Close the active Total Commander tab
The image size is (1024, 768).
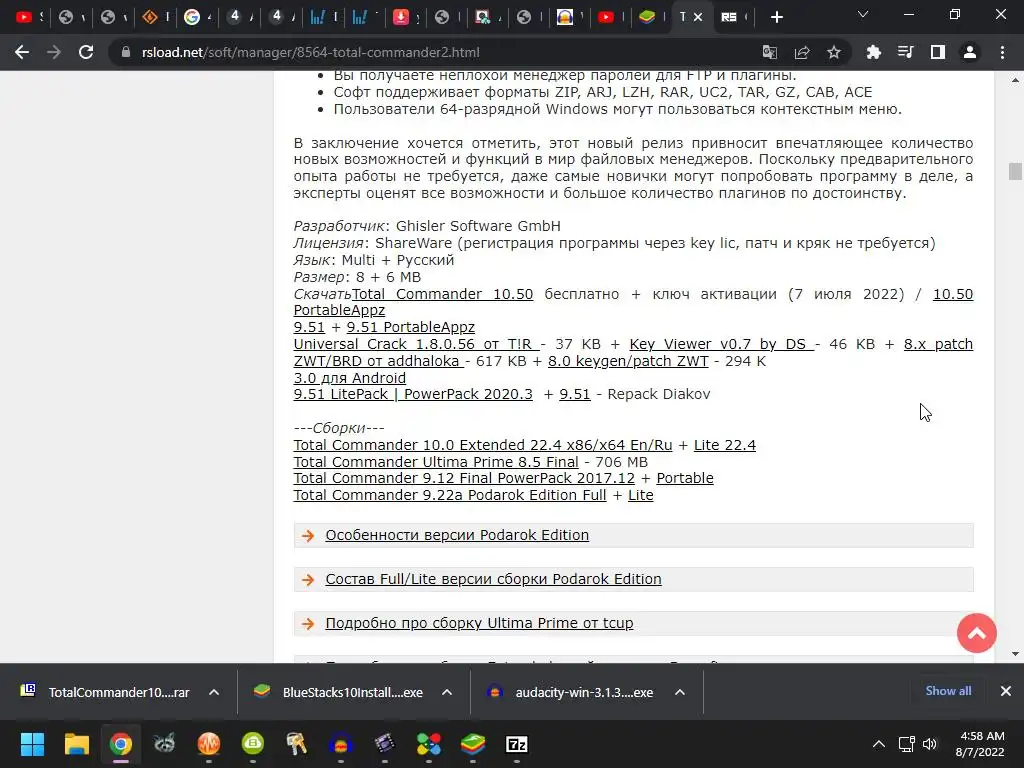pyautogui.click(x=698, y=17)
